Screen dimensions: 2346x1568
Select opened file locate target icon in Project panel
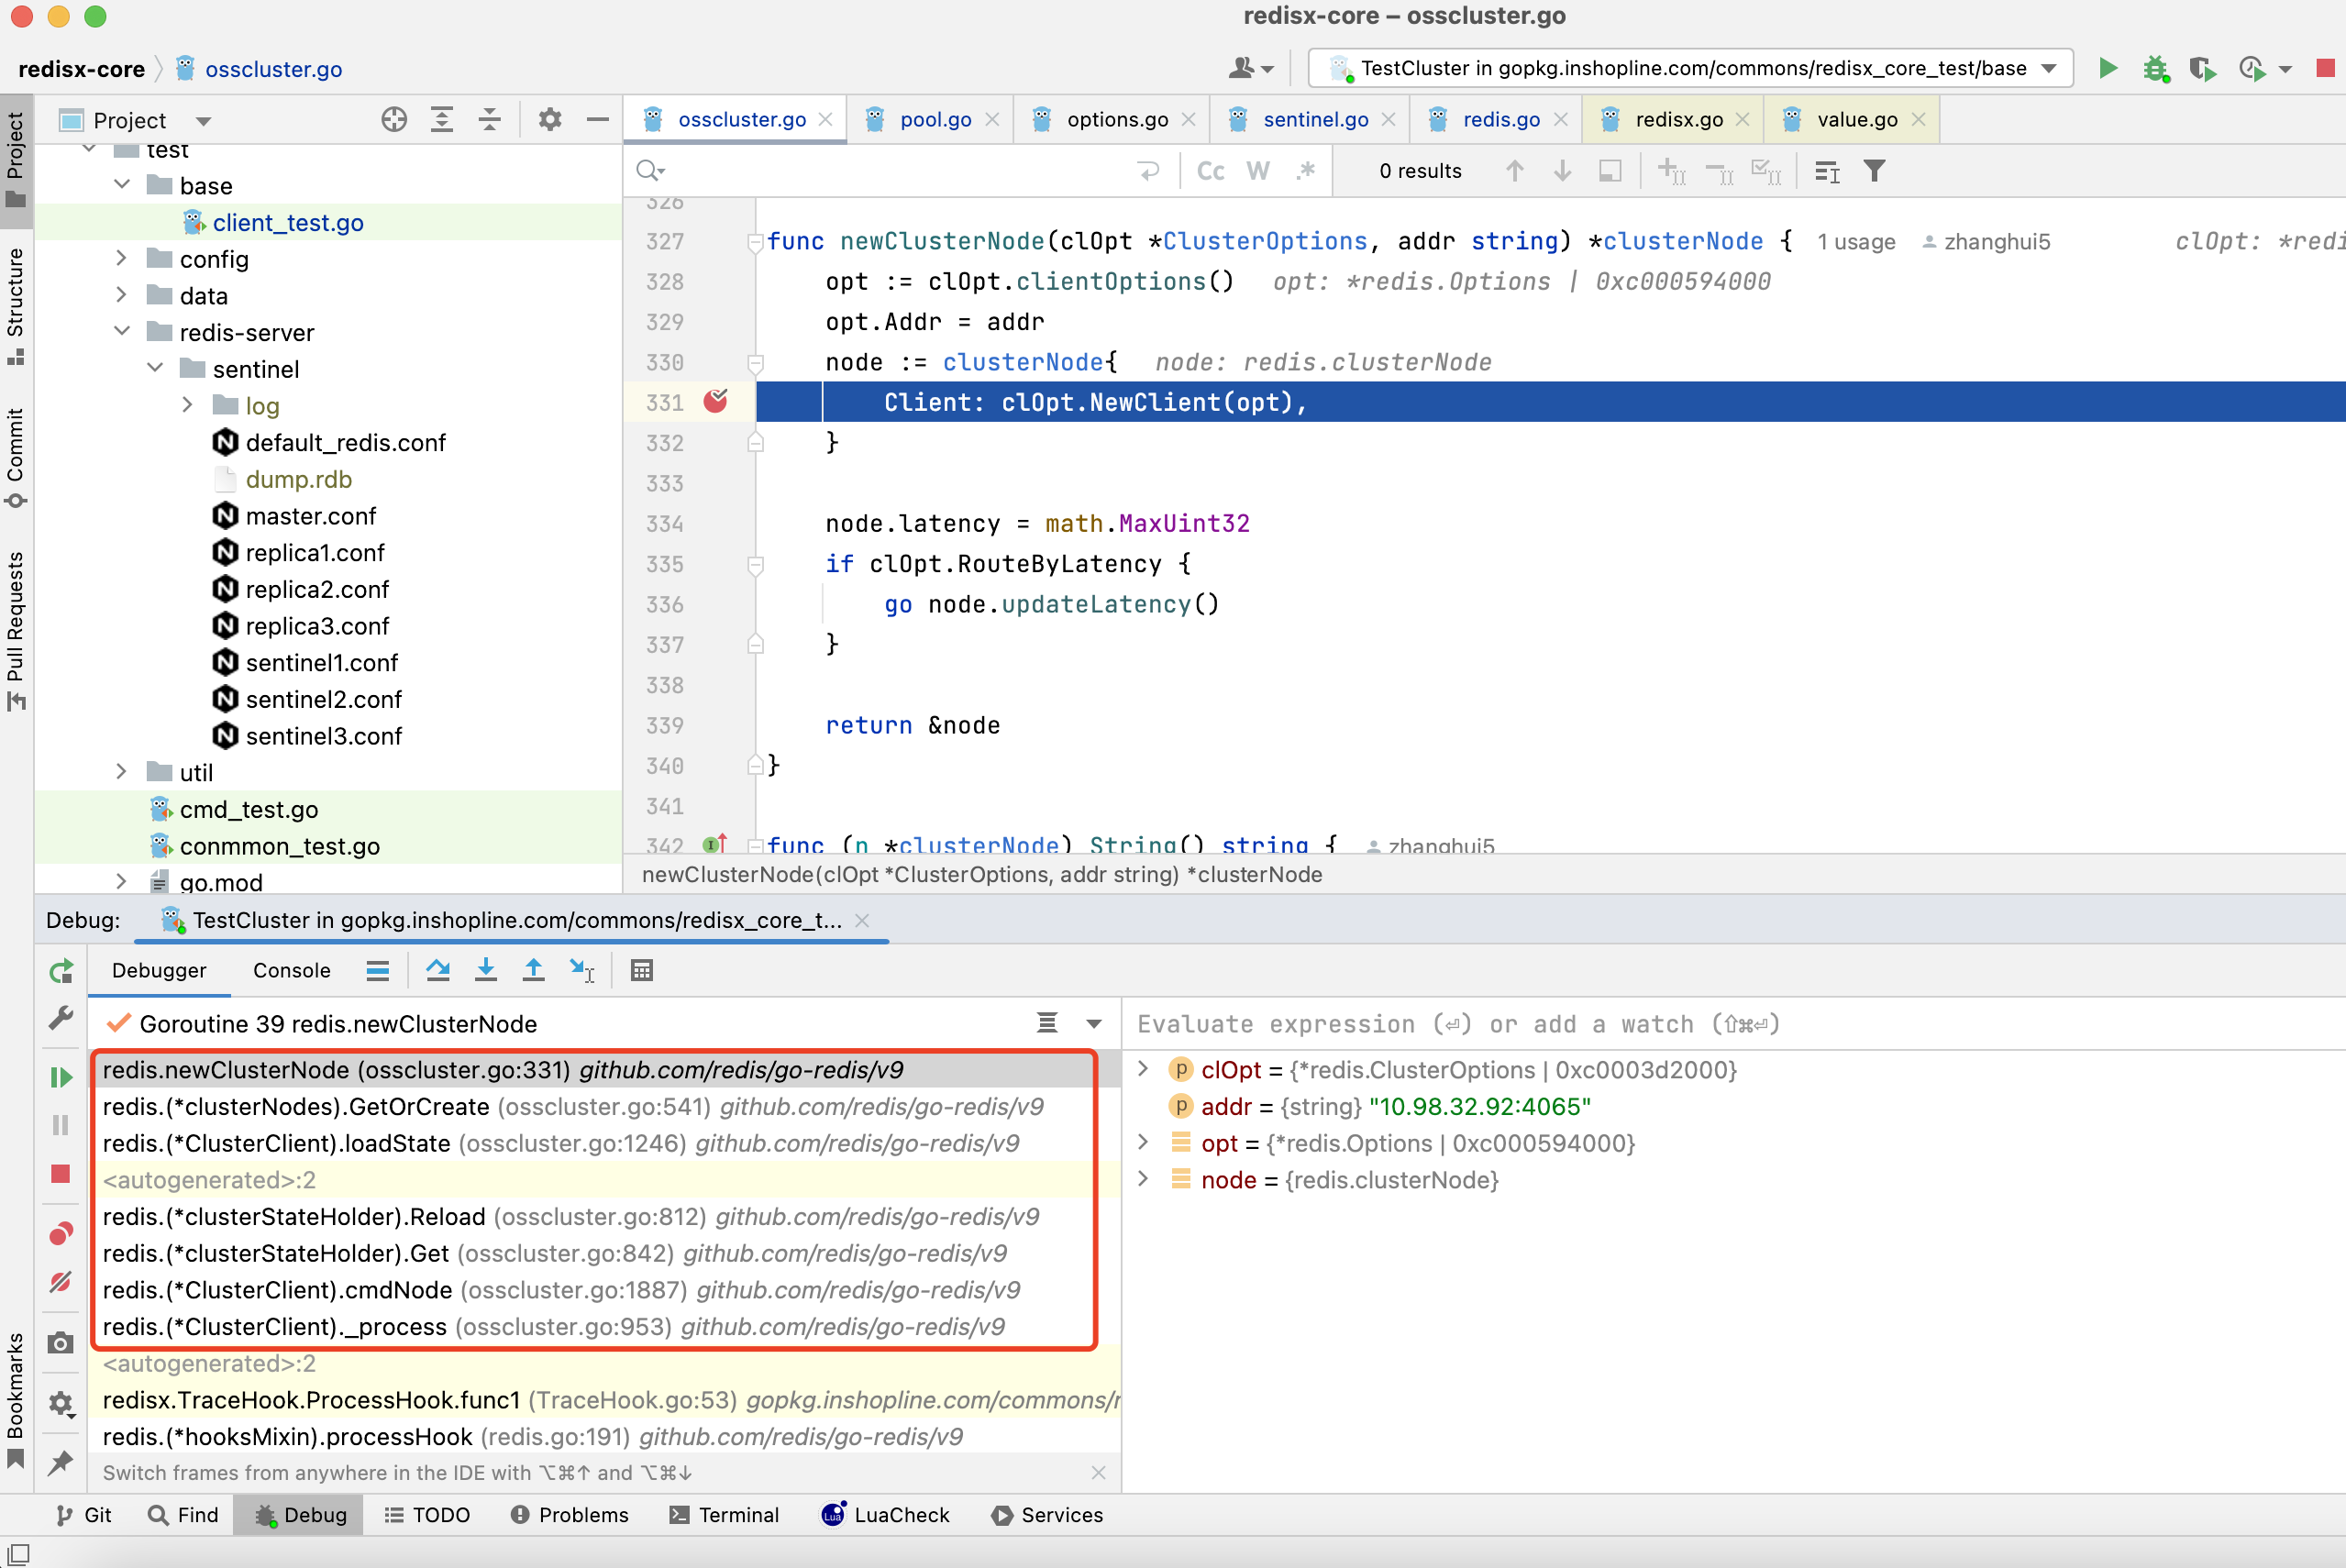pyautogui.click(x=394, y=120)
